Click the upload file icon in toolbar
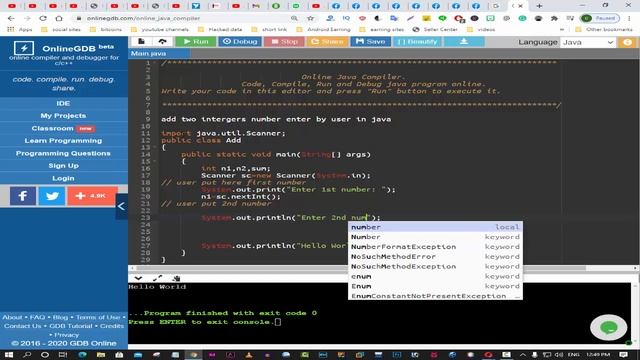Screen dimensions: 640x360 pos(162,42)
